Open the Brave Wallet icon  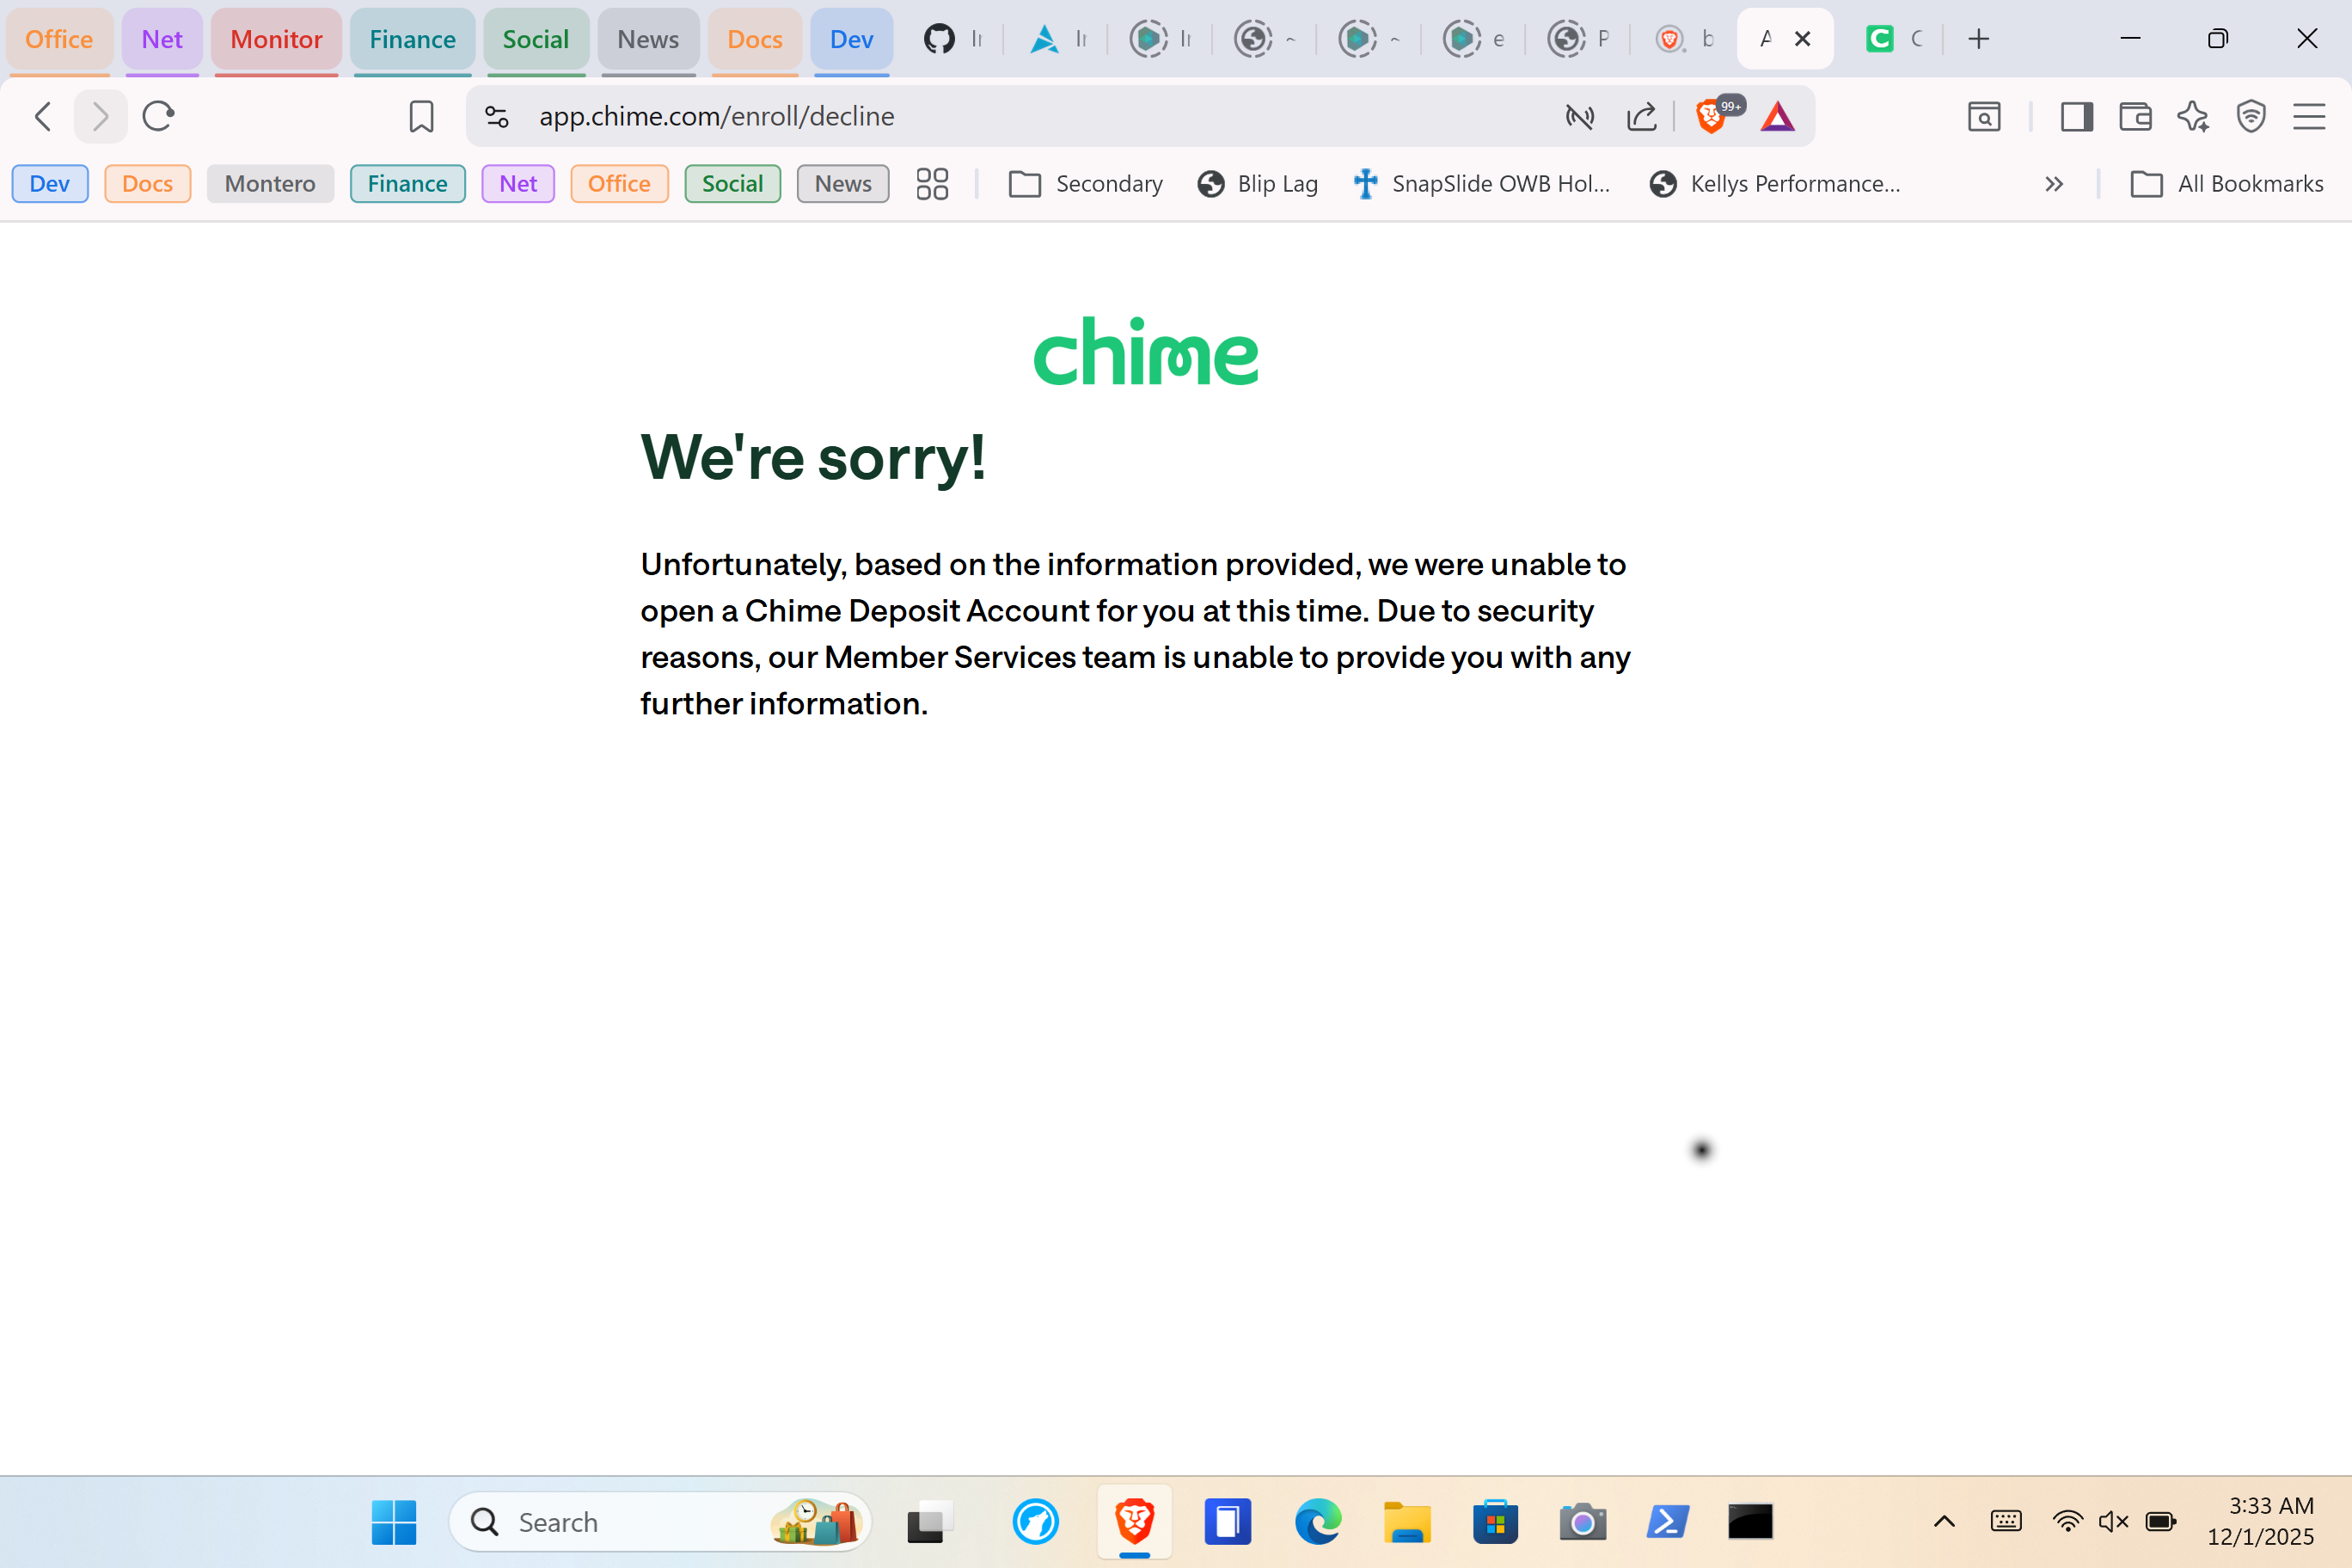(2135, 117)
